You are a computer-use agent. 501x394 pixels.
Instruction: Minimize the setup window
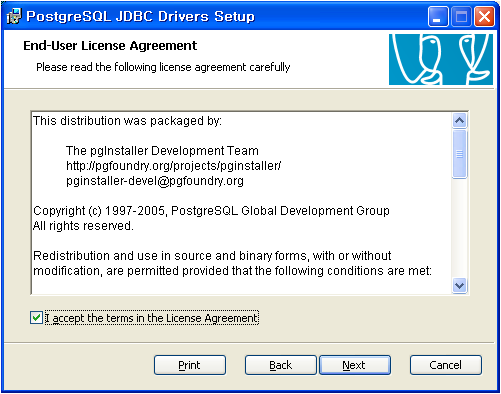point(438,16)
